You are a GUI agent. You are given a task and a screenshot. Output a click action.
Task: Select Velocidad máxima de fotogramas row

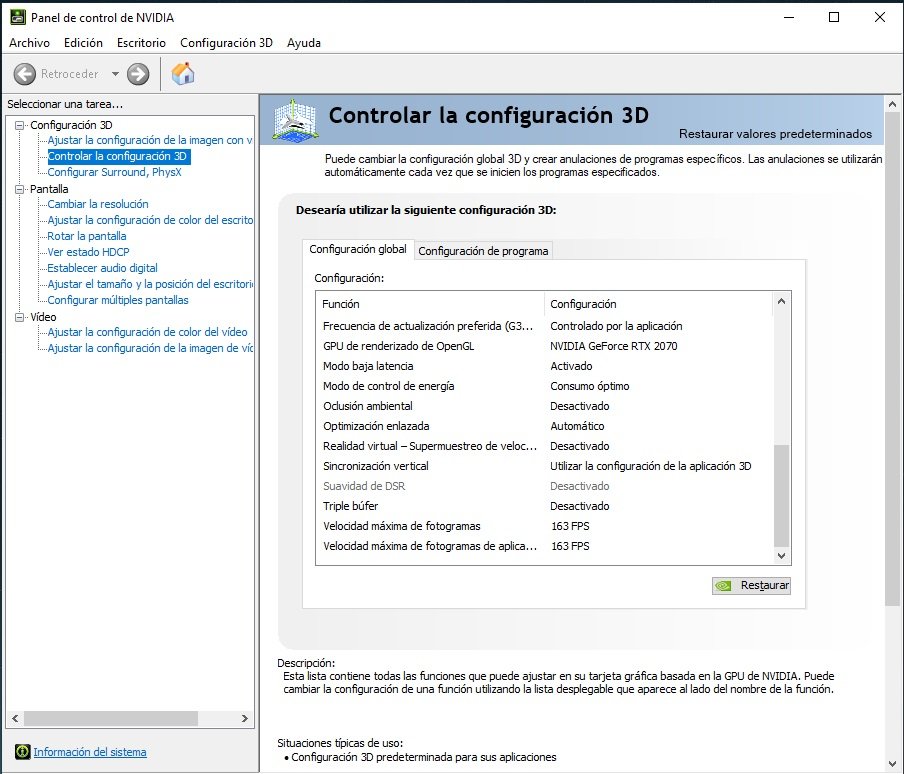tap(544, 526)
